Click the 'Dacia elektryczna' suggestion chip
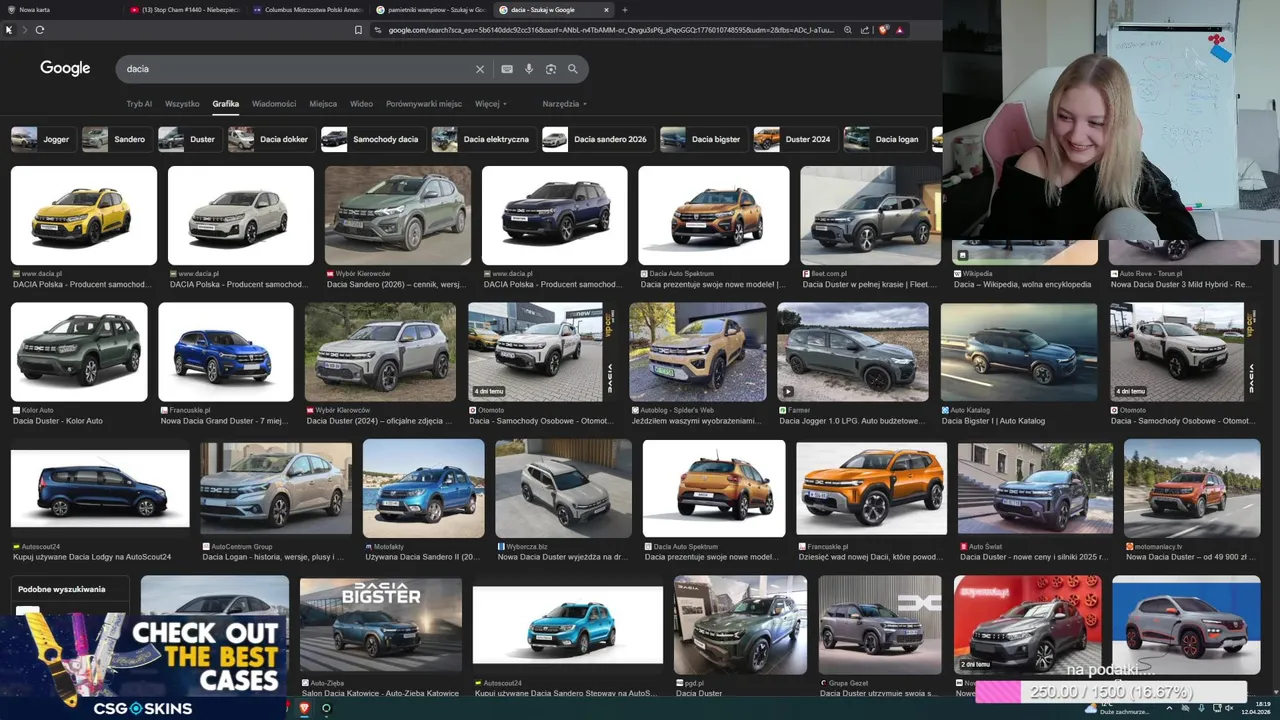Image resolution: width=1280 pixels, height=720 pixels. (482, 139)
